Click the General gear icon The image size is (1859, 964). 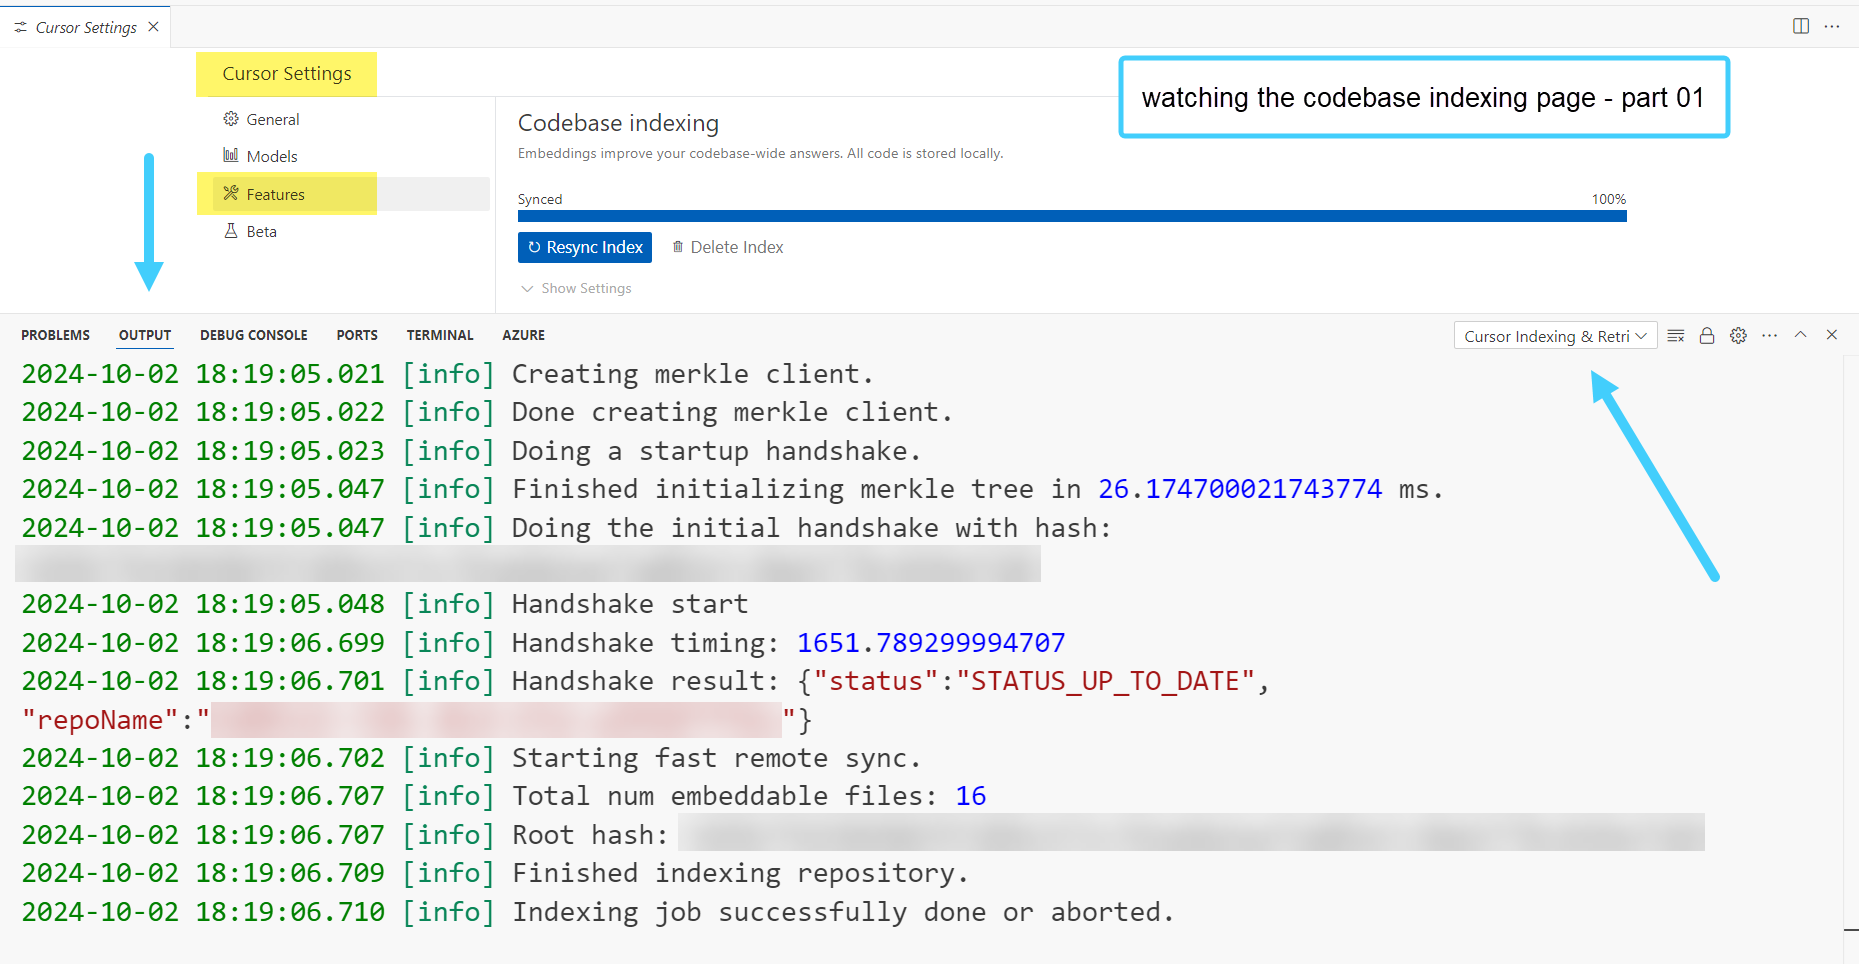click(x=231, y=119)
